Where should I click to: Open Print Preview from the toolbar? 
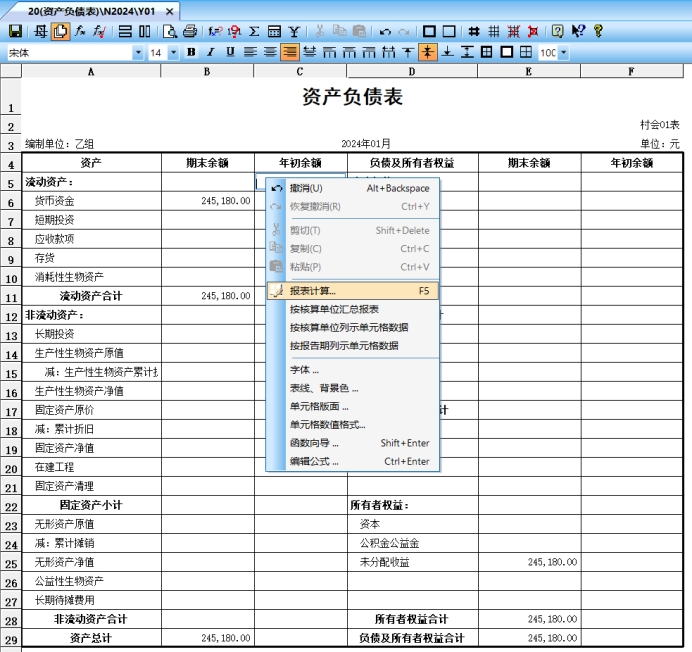point(171,32)
